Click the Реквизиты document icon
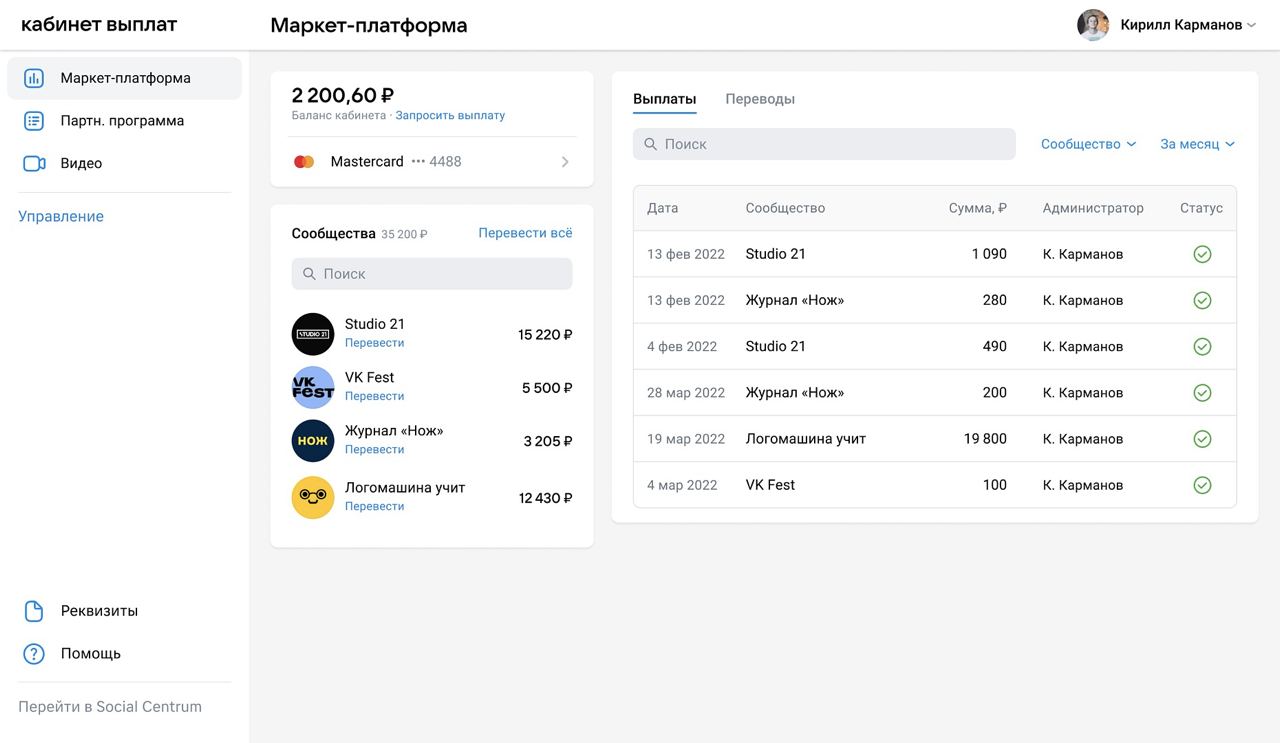The width and height of the screenshot is (1280, 743). [x=34, y=611]
